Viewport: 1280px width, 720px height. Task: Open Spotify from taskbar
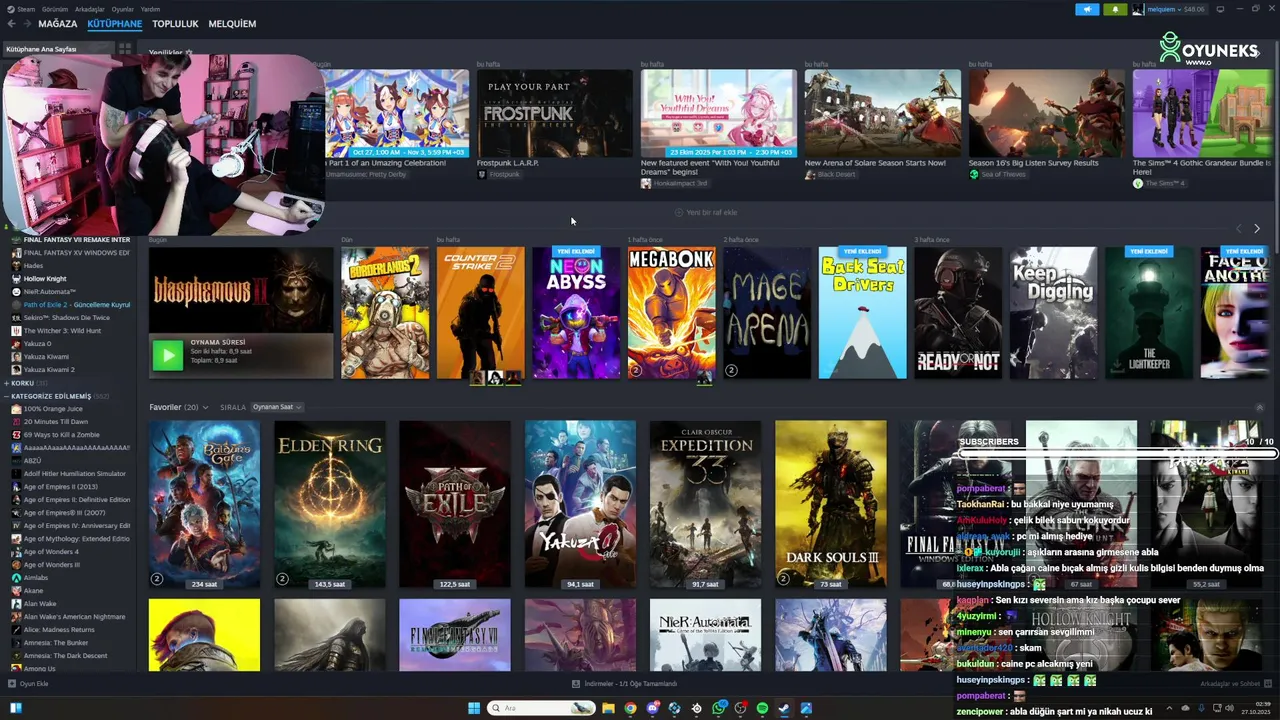(x=762, y=708)
